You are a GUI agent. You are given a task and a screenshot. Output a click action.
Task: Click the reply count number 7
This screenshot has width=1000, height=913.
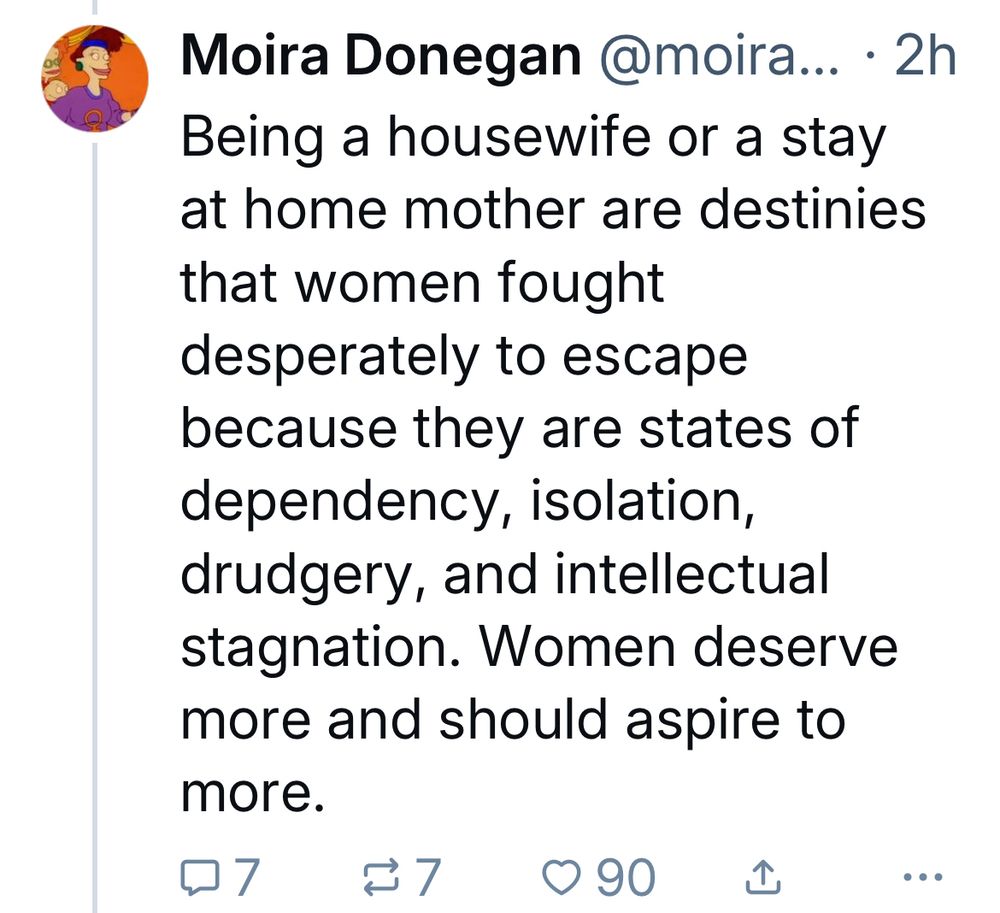tap(246, 877)
